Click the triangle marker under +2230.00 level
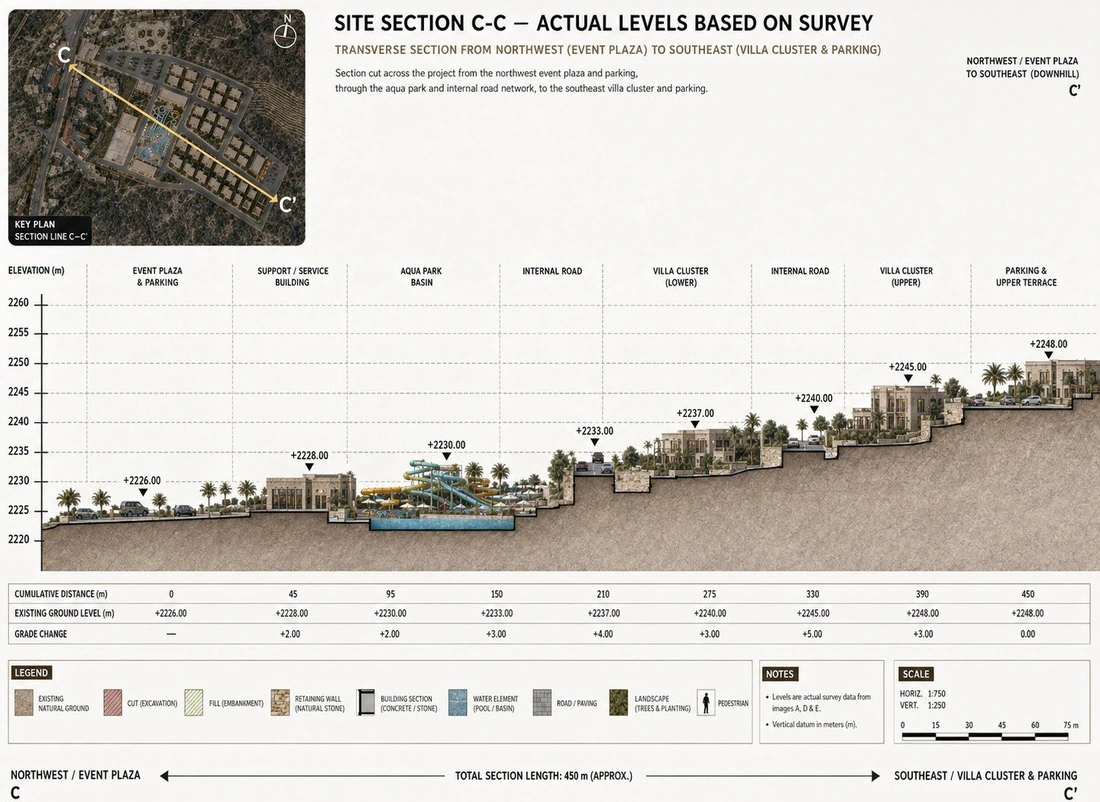This screenshot has width=1100, height=802. [446, 456]
